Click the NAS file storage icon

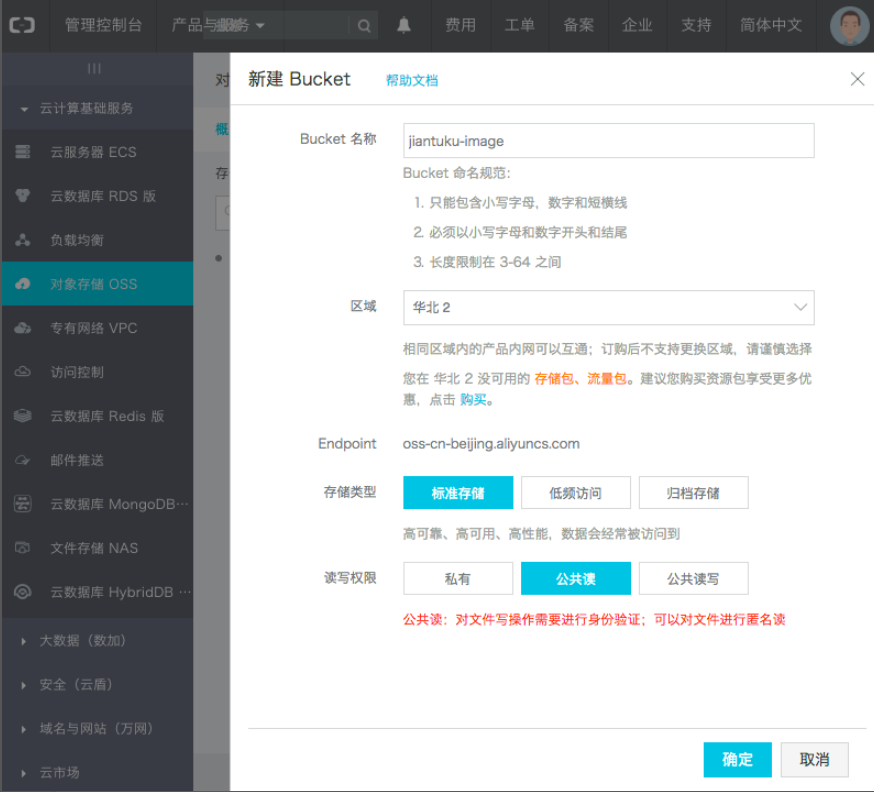(x=22, y=548)
